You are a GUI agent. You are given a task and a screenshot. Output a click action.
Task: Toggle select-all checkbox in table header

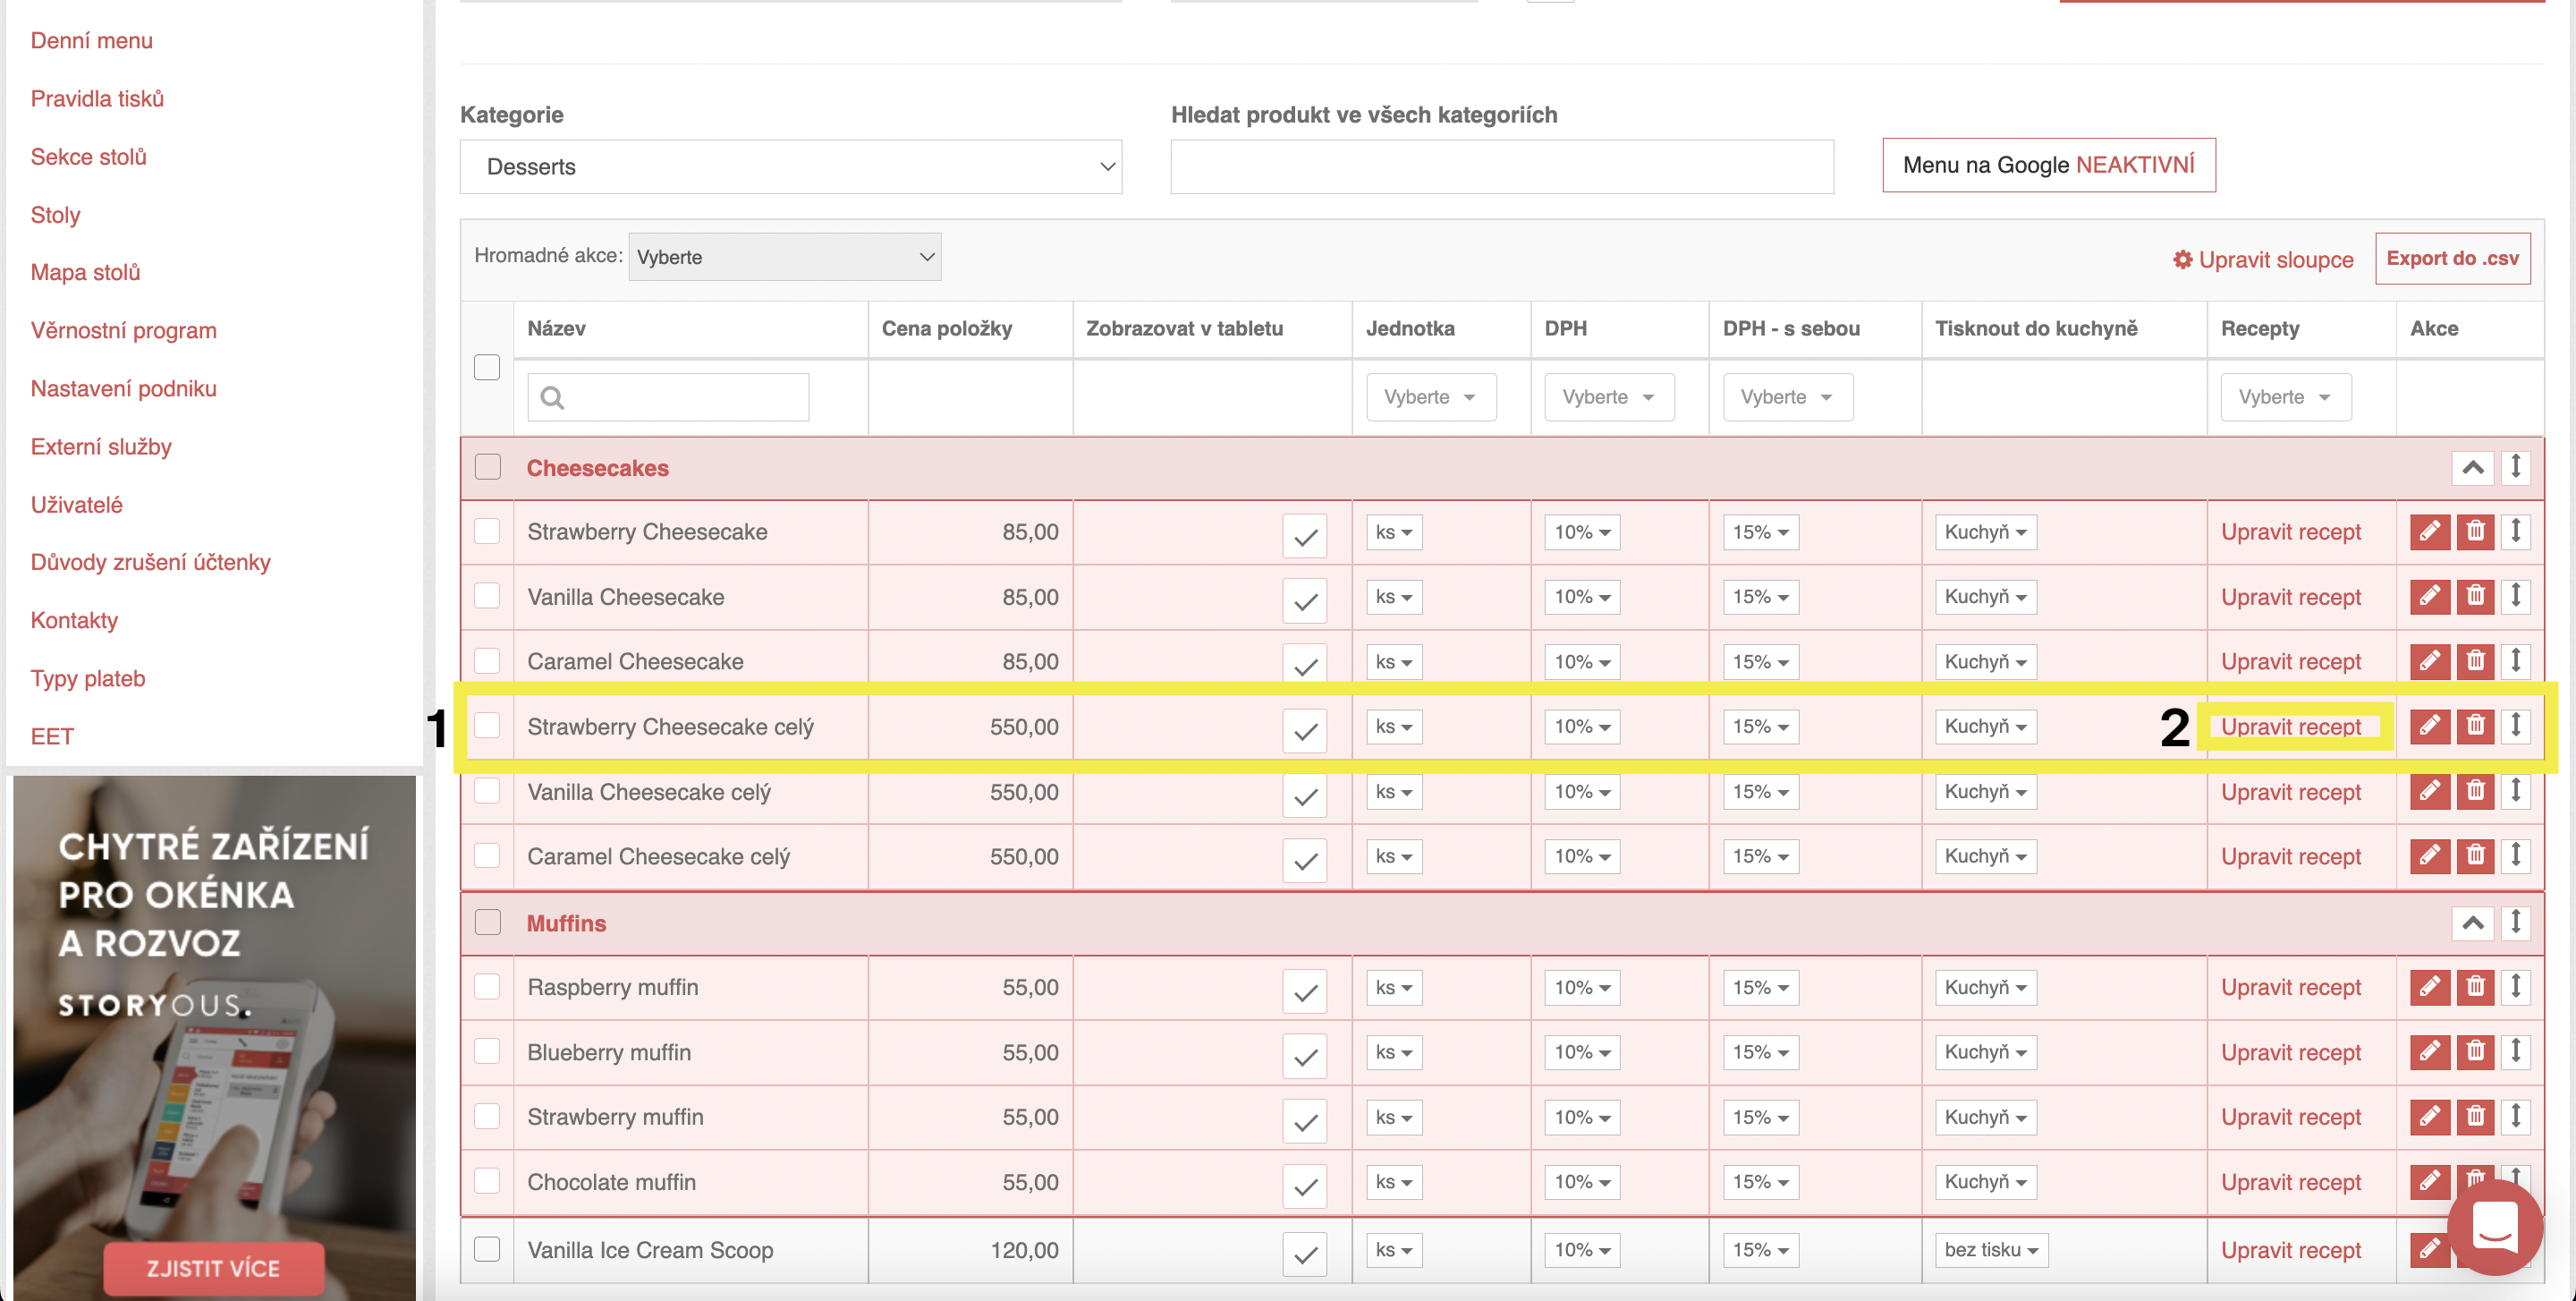(487, 367)
